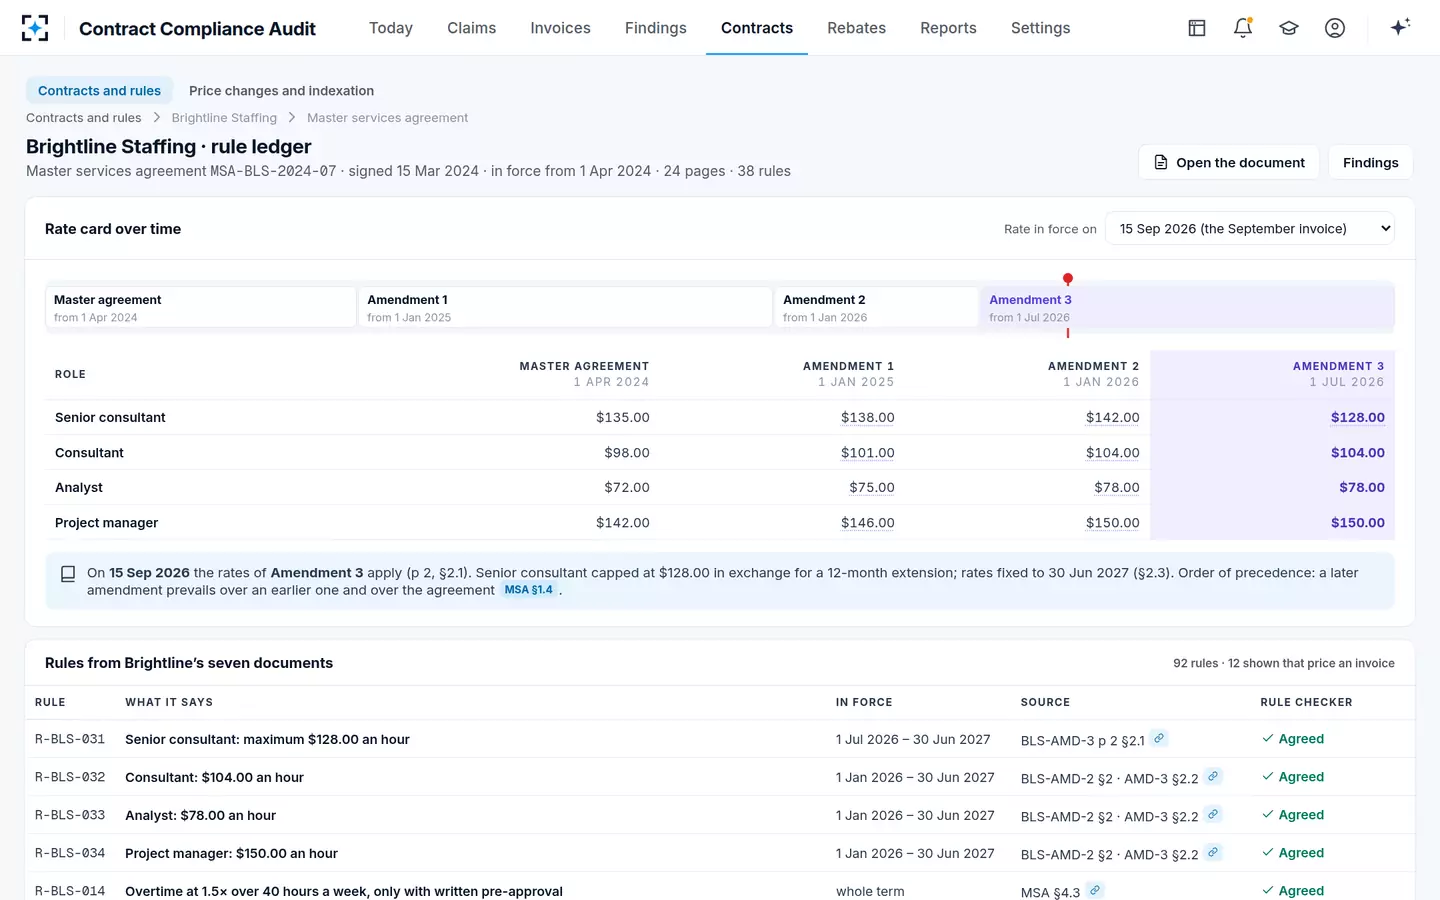
Task: Open the learning graduation cap icon
Action: (x=1289, y=28)
